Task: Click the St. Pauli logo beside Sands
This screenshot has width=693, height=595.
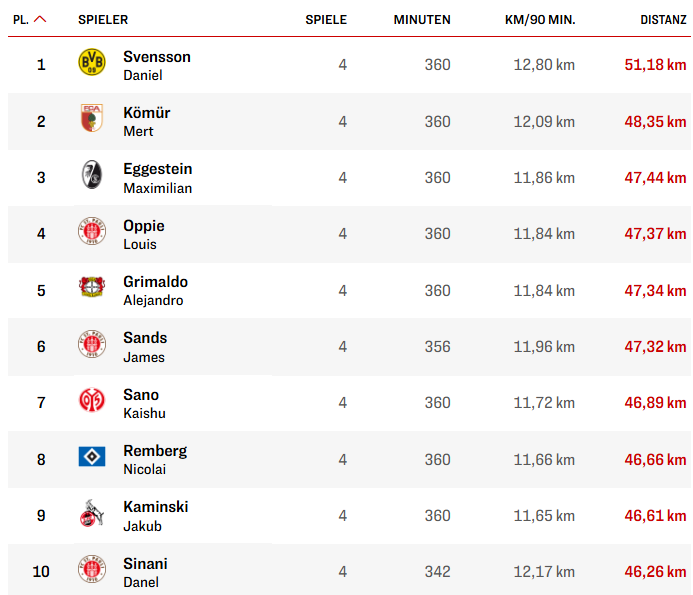Action: tap(91, 346)
